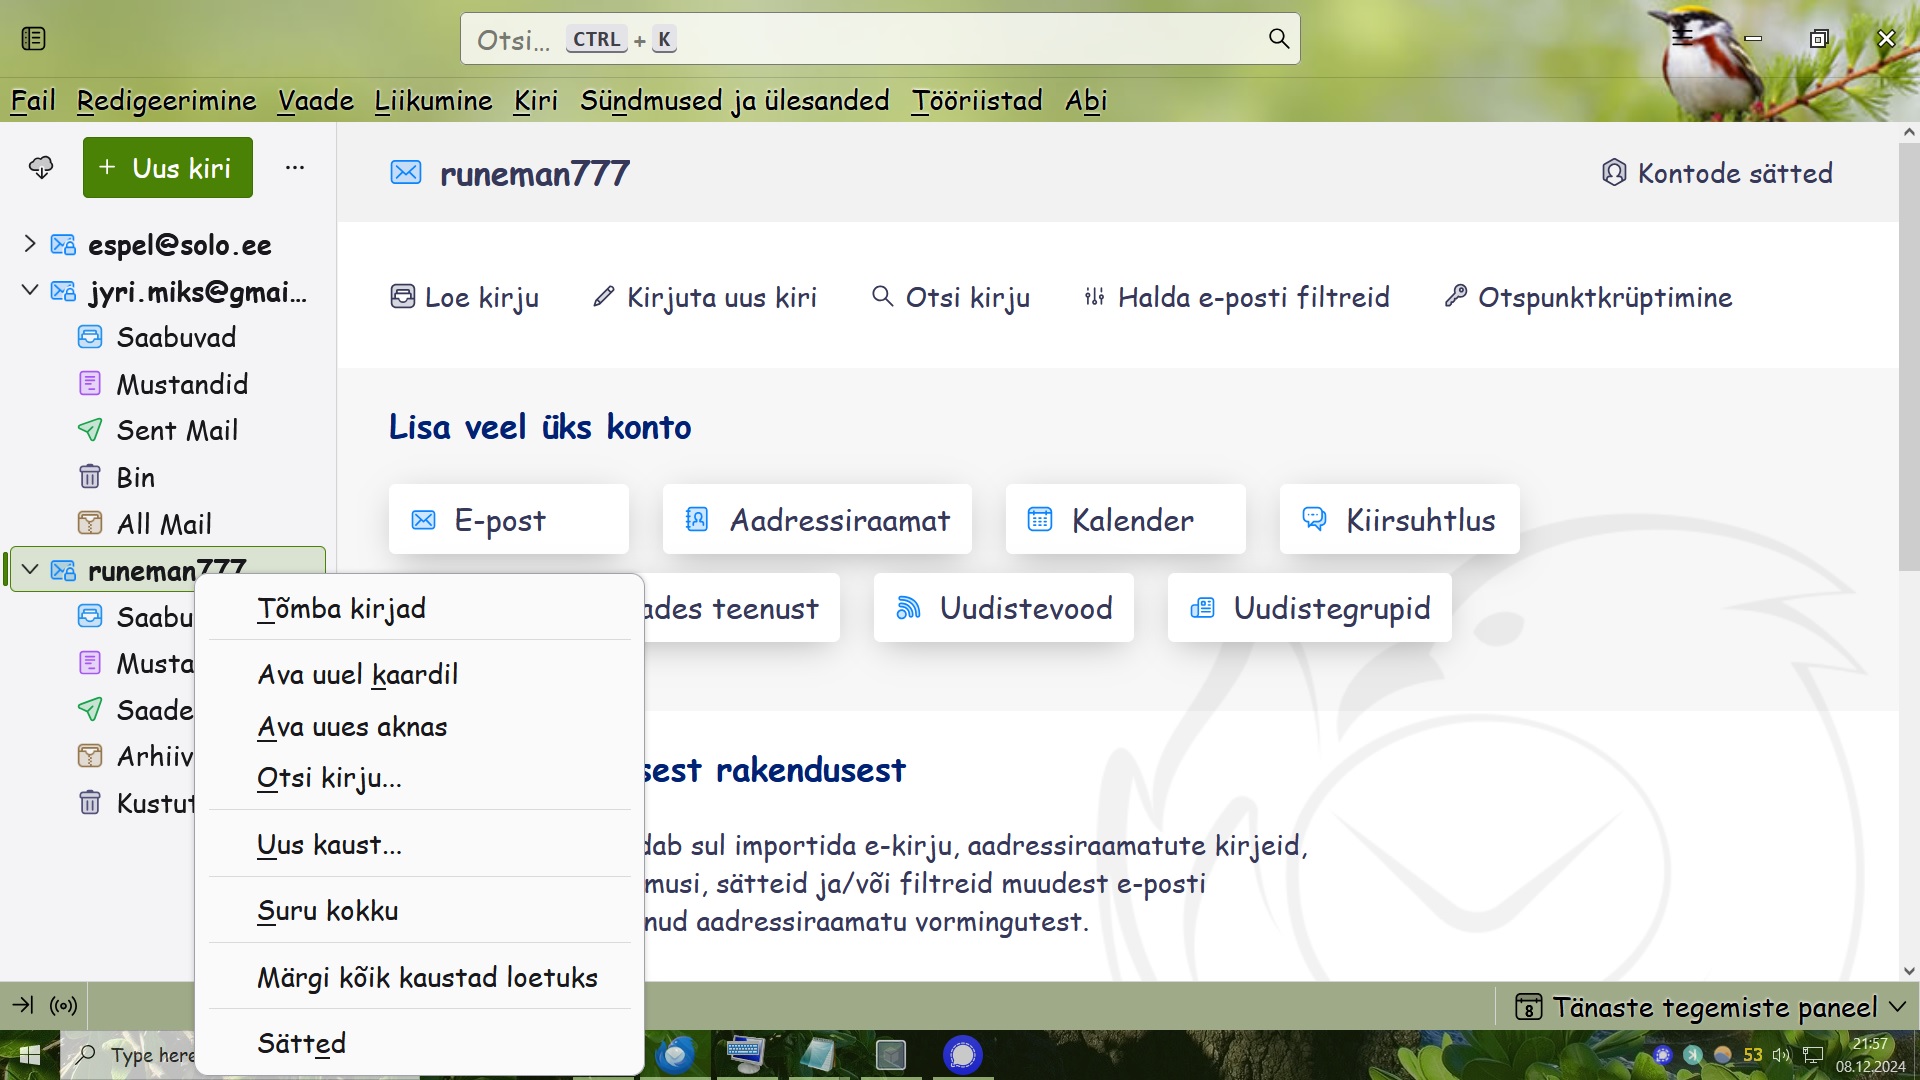Open the Vaade menu
The width and height of the screenshot is (1920, 1080).
[x=316, y=100]
